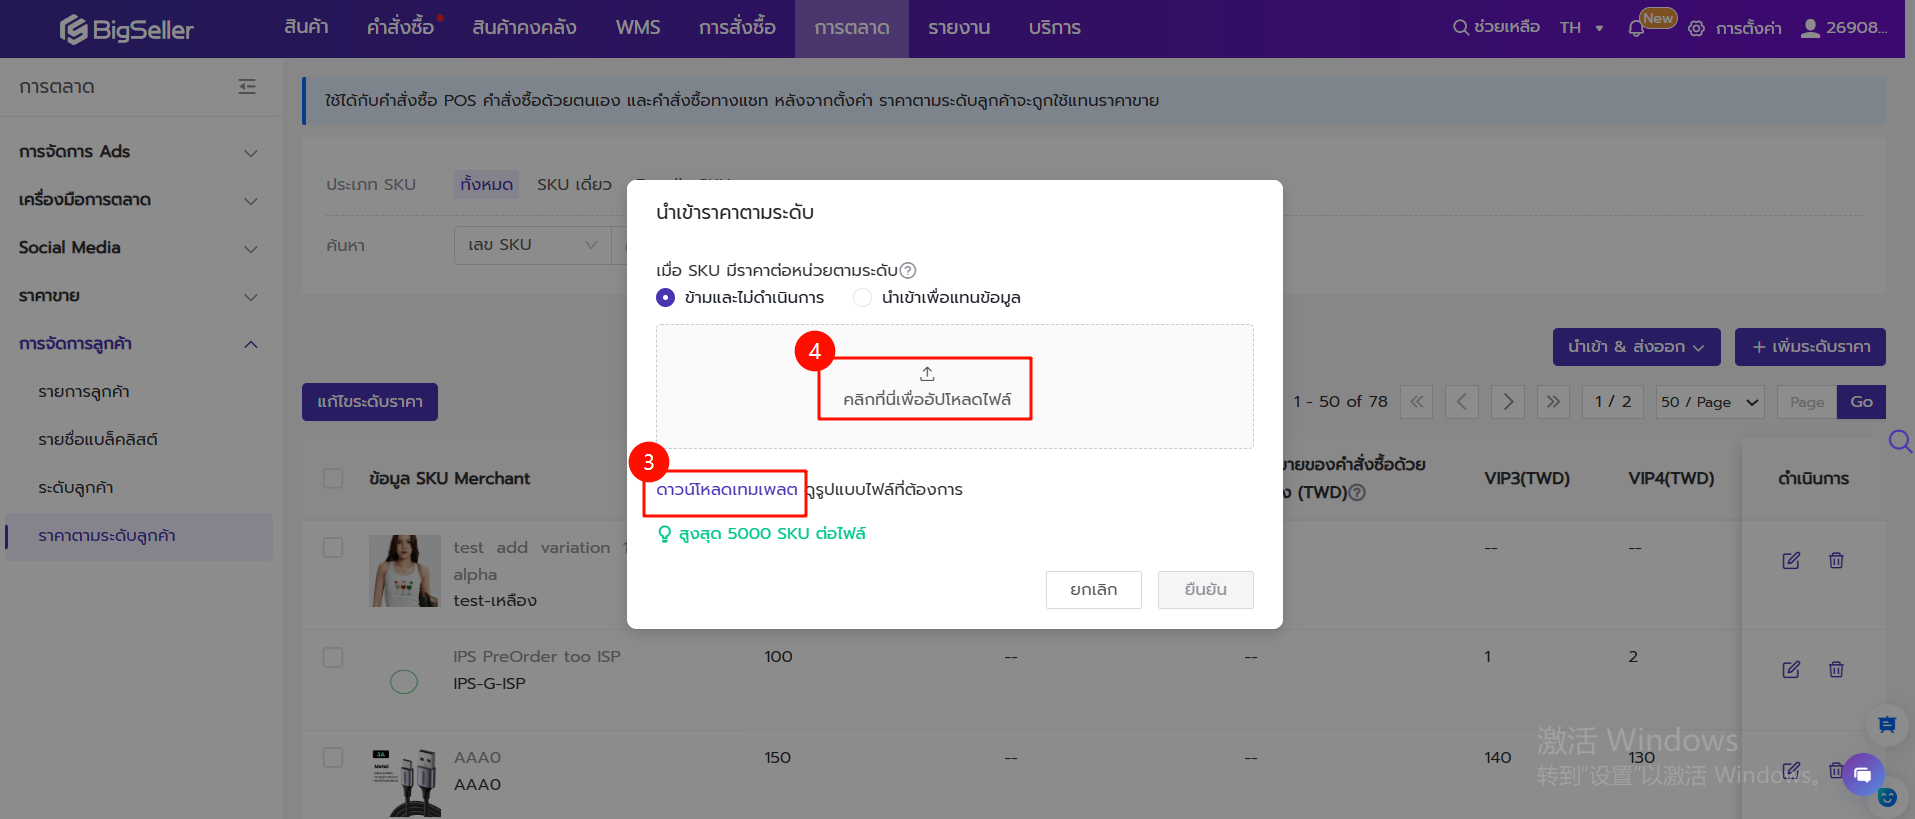
Task: Check the test add variation row checkbox
Action: (x=333, y=548)
